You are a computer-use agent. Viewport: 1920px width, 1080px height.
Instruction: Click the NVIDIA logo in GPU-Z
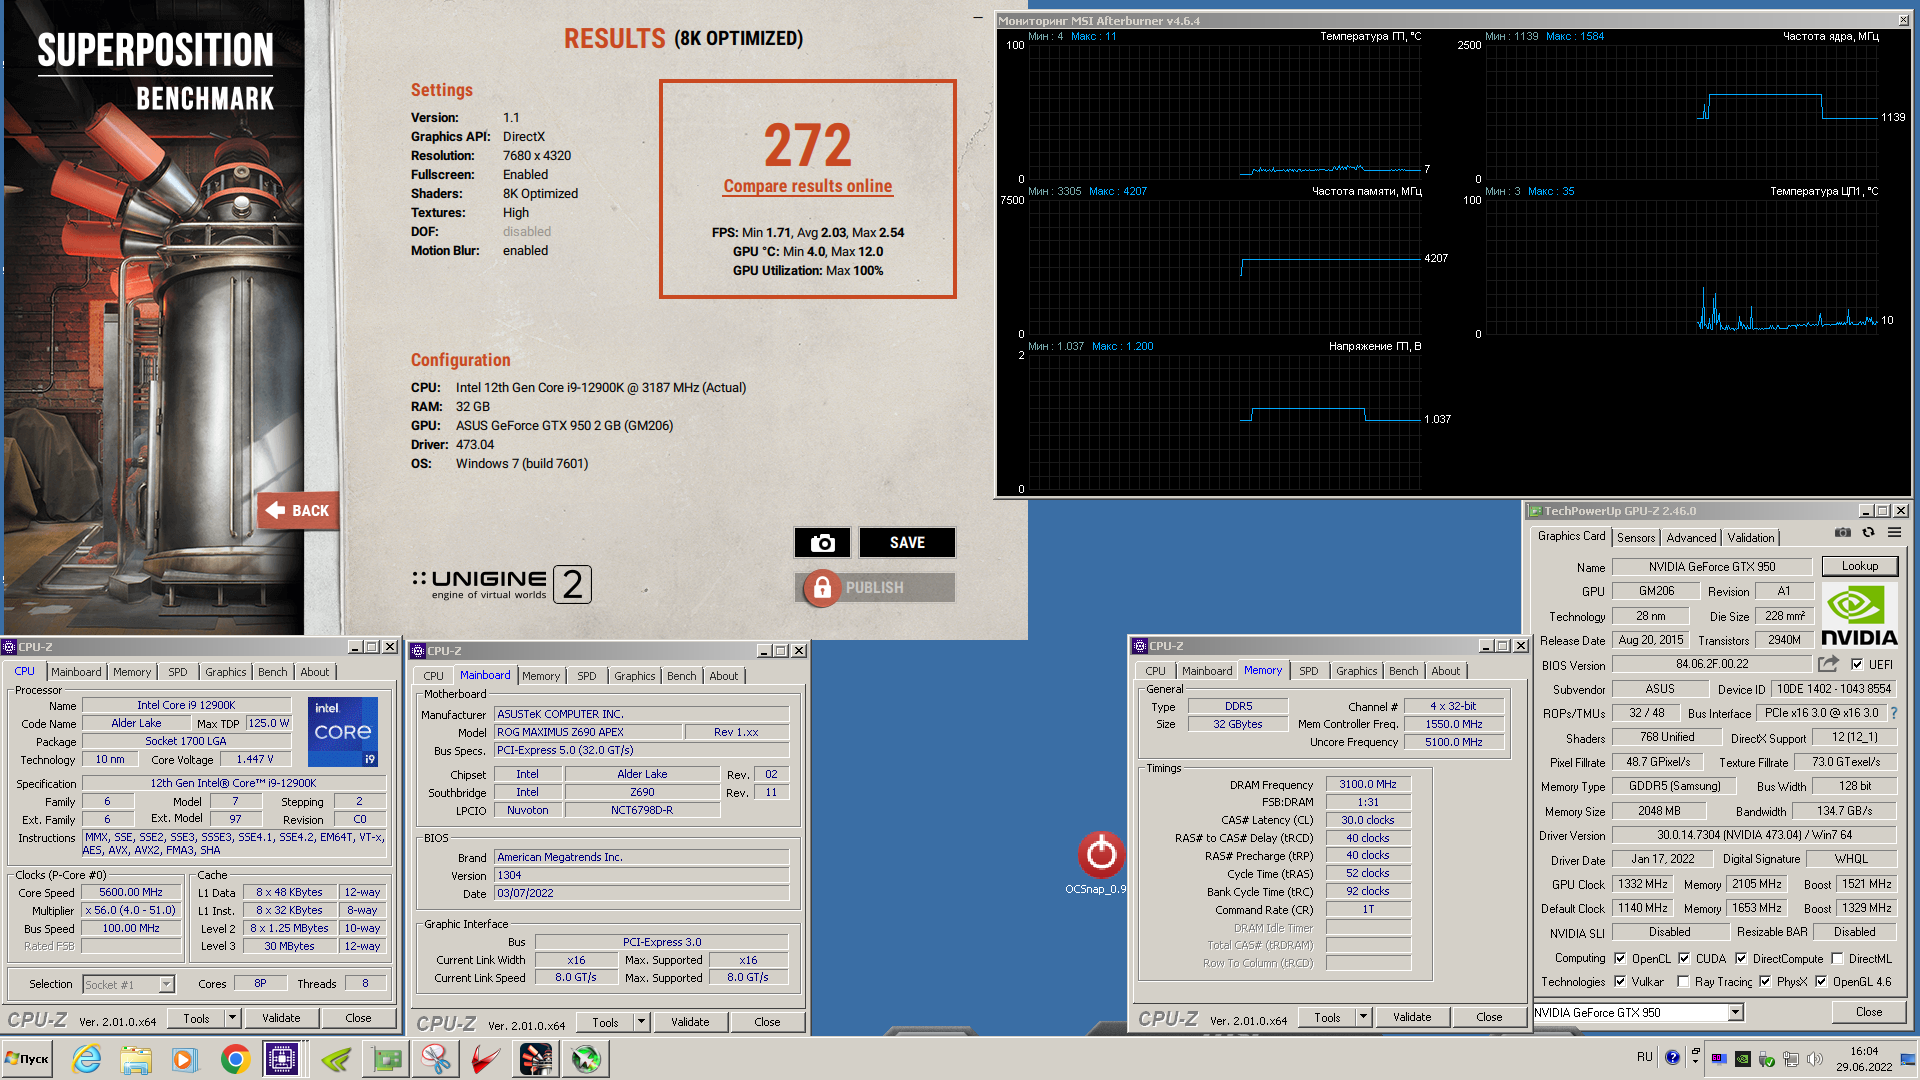[x=1859, y=616]
